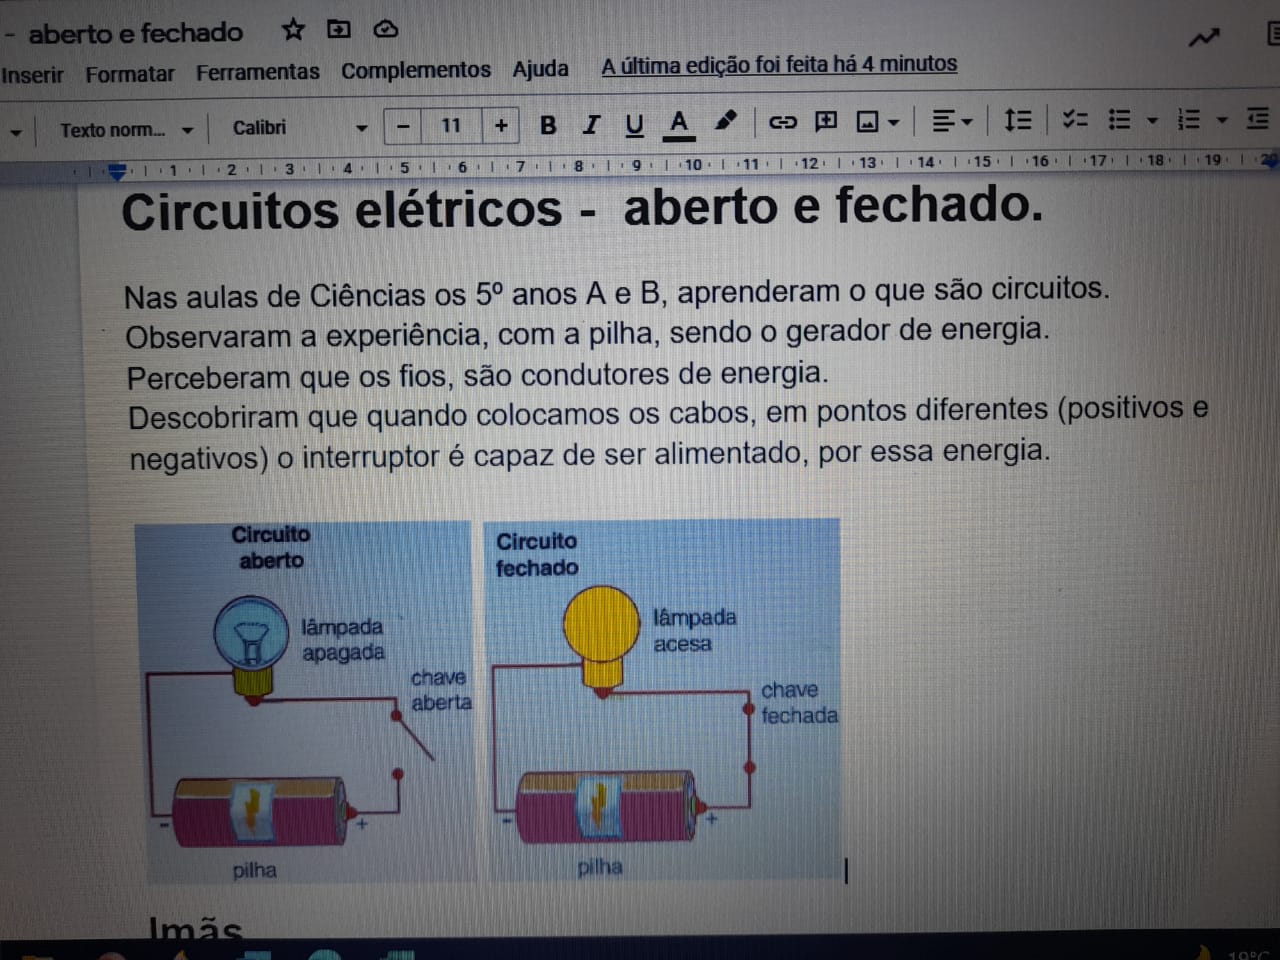Open the Ajuda menu
The height and width of the screenshot is (960, 1280).
tap(540, 69)
